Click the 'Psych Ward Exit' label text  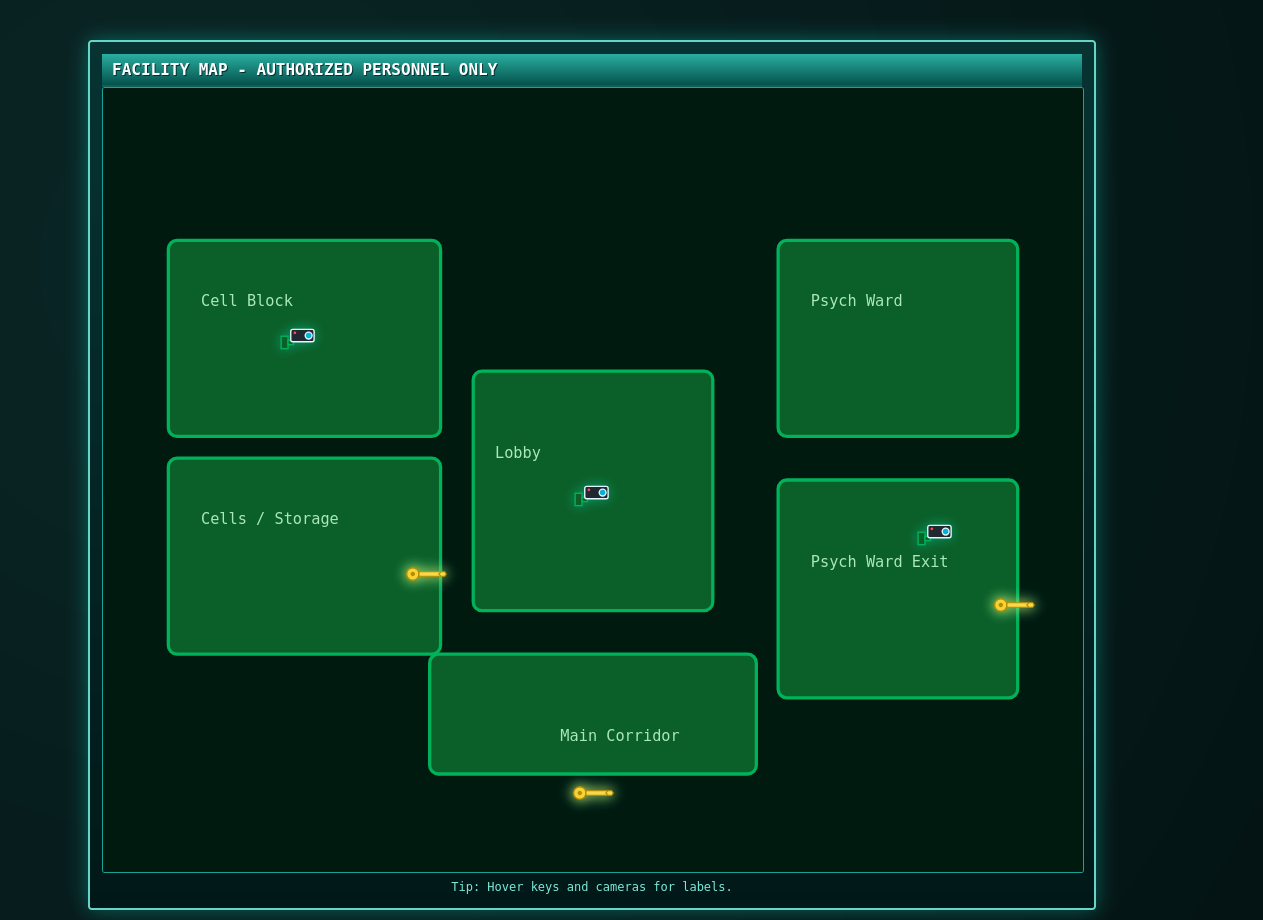point(879,562)
